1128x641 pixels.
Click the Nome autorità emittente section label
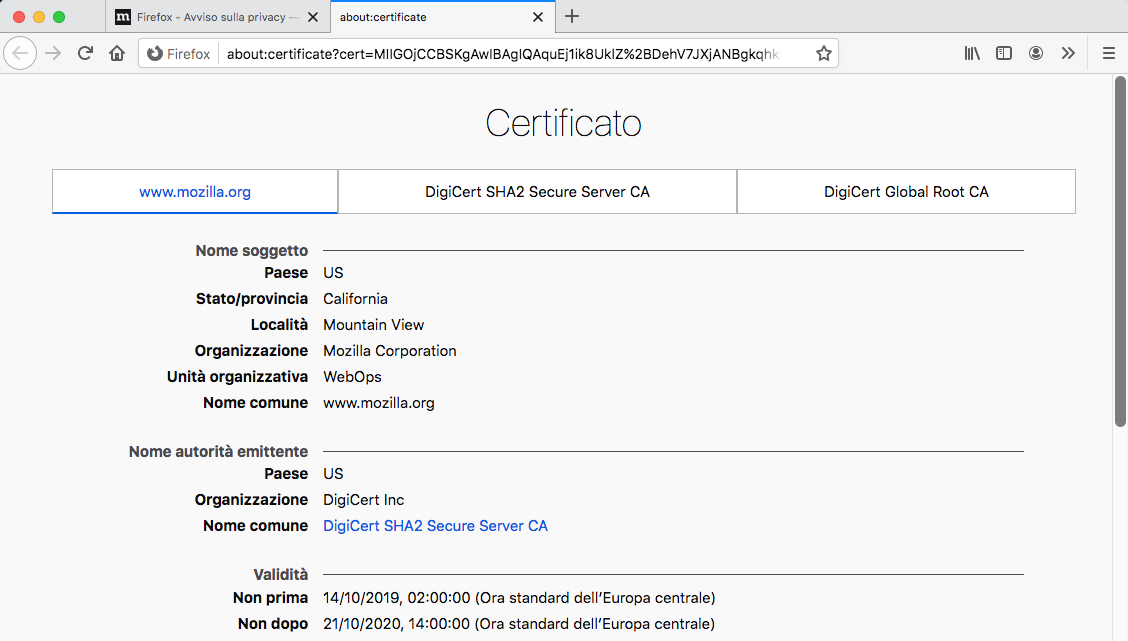coord(219,452)
